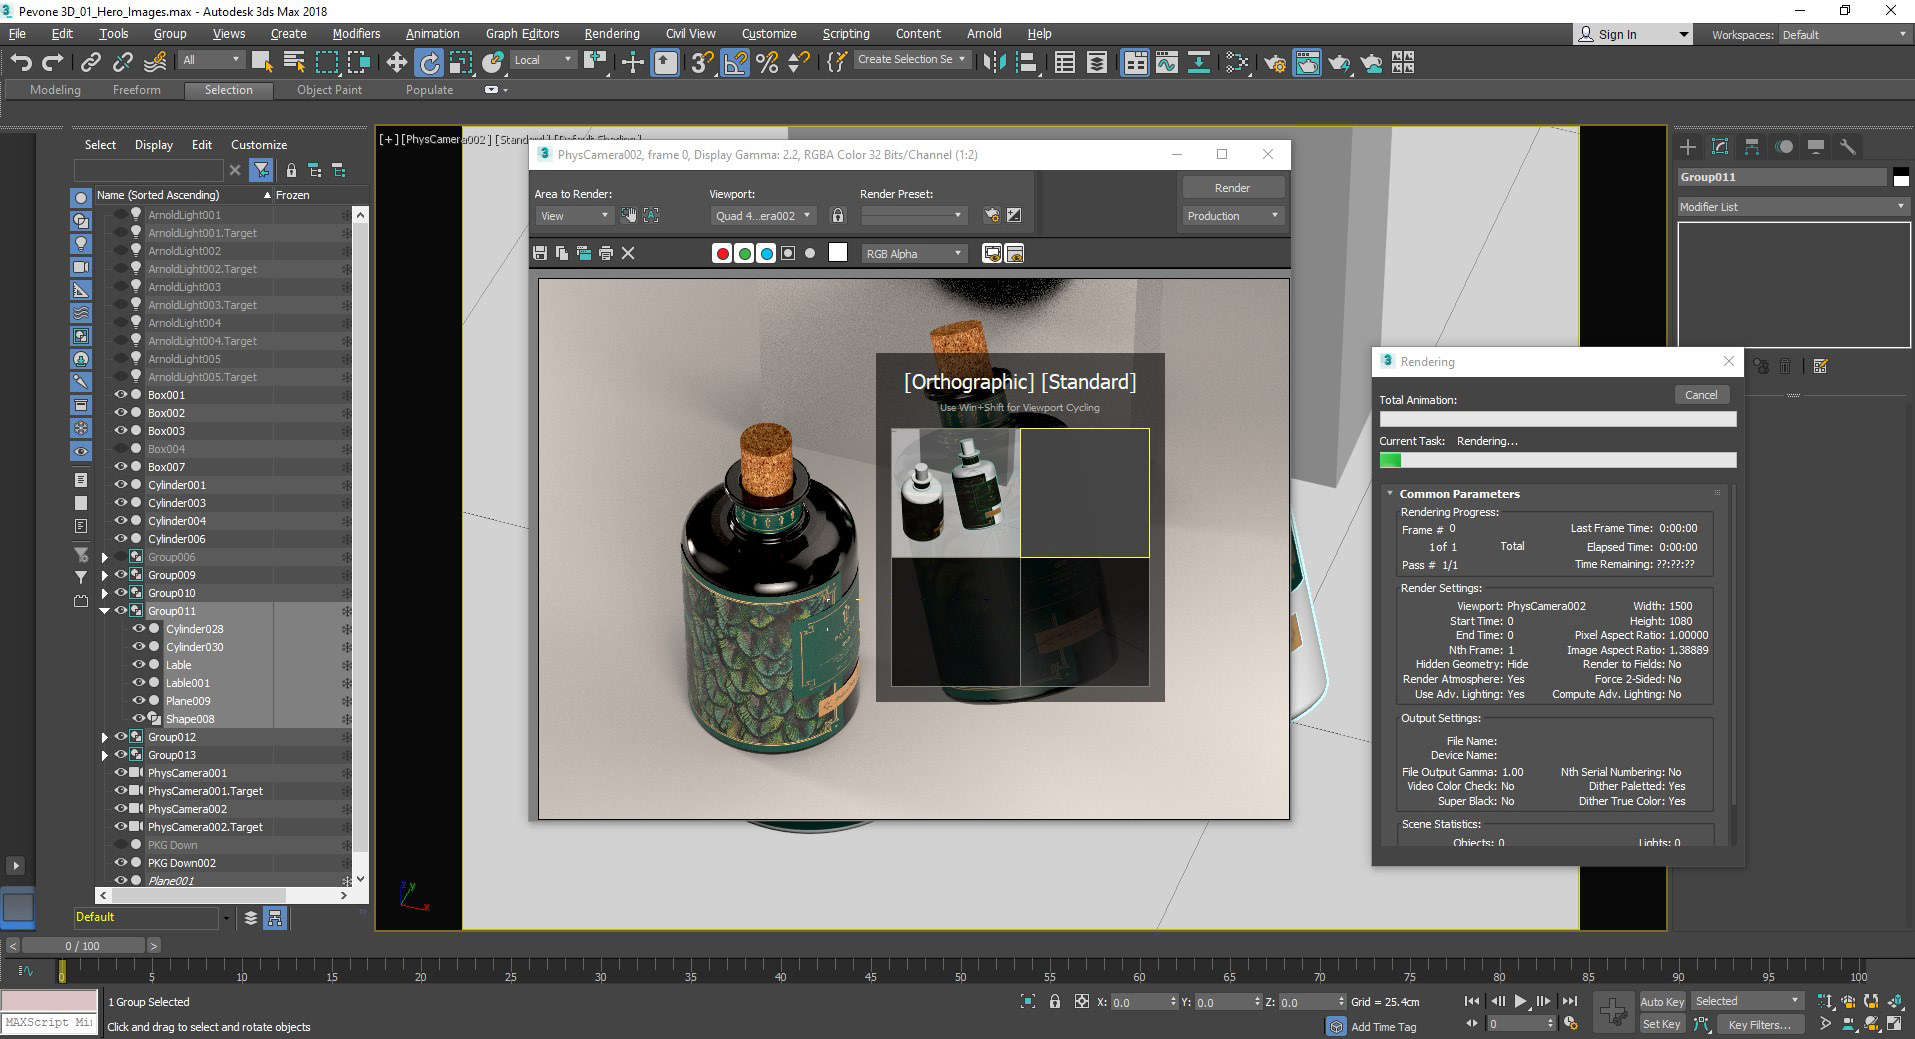Click the rectangular selection region icon
This screenshot has height=1039, width=1915.
tap(327, 62)
